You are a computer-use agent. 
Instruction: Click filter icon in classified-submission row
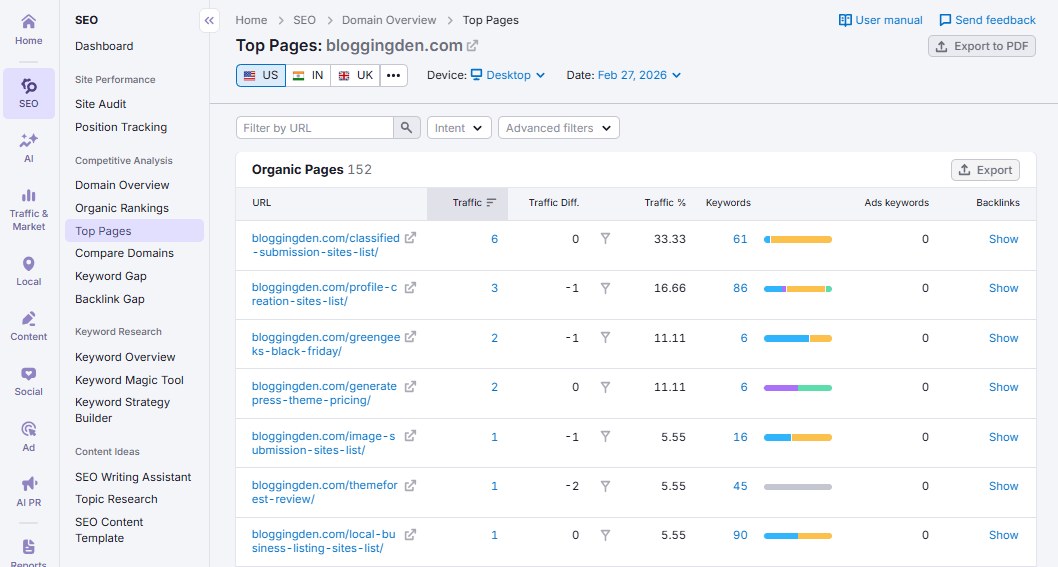(605, 238)
